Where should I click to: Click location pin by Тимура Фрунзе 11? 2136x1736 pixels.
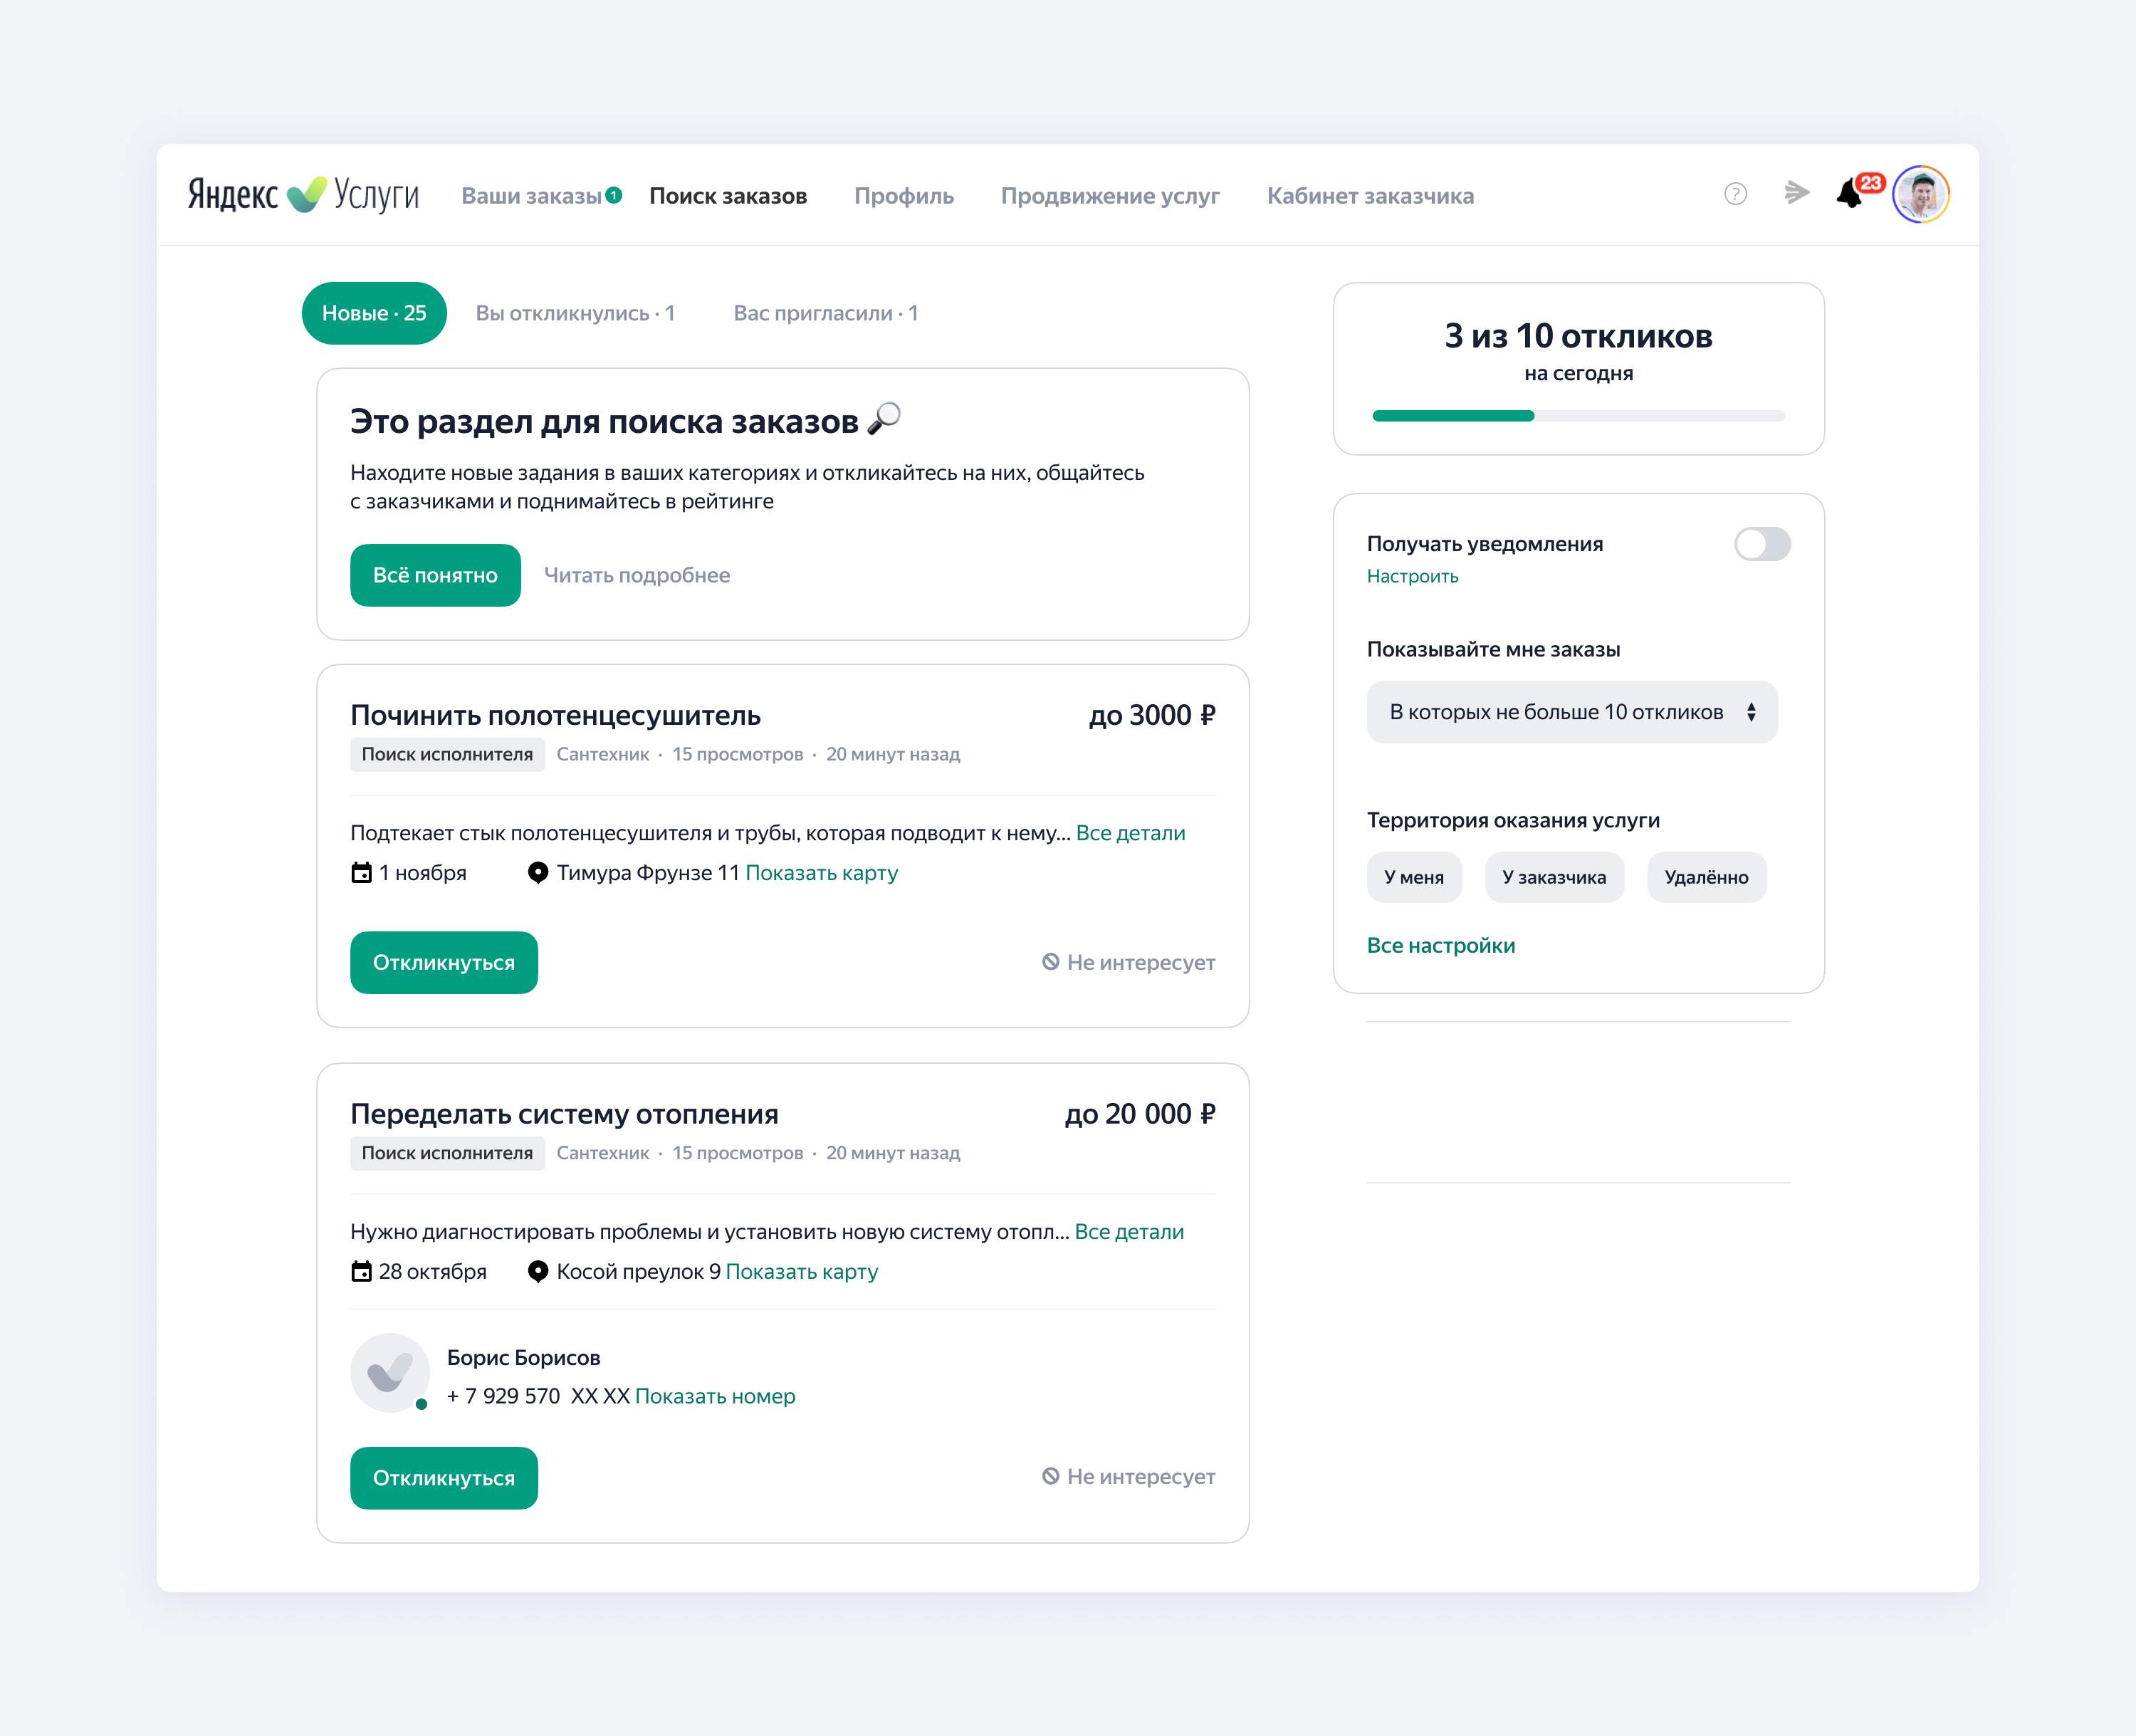point(538,873)
